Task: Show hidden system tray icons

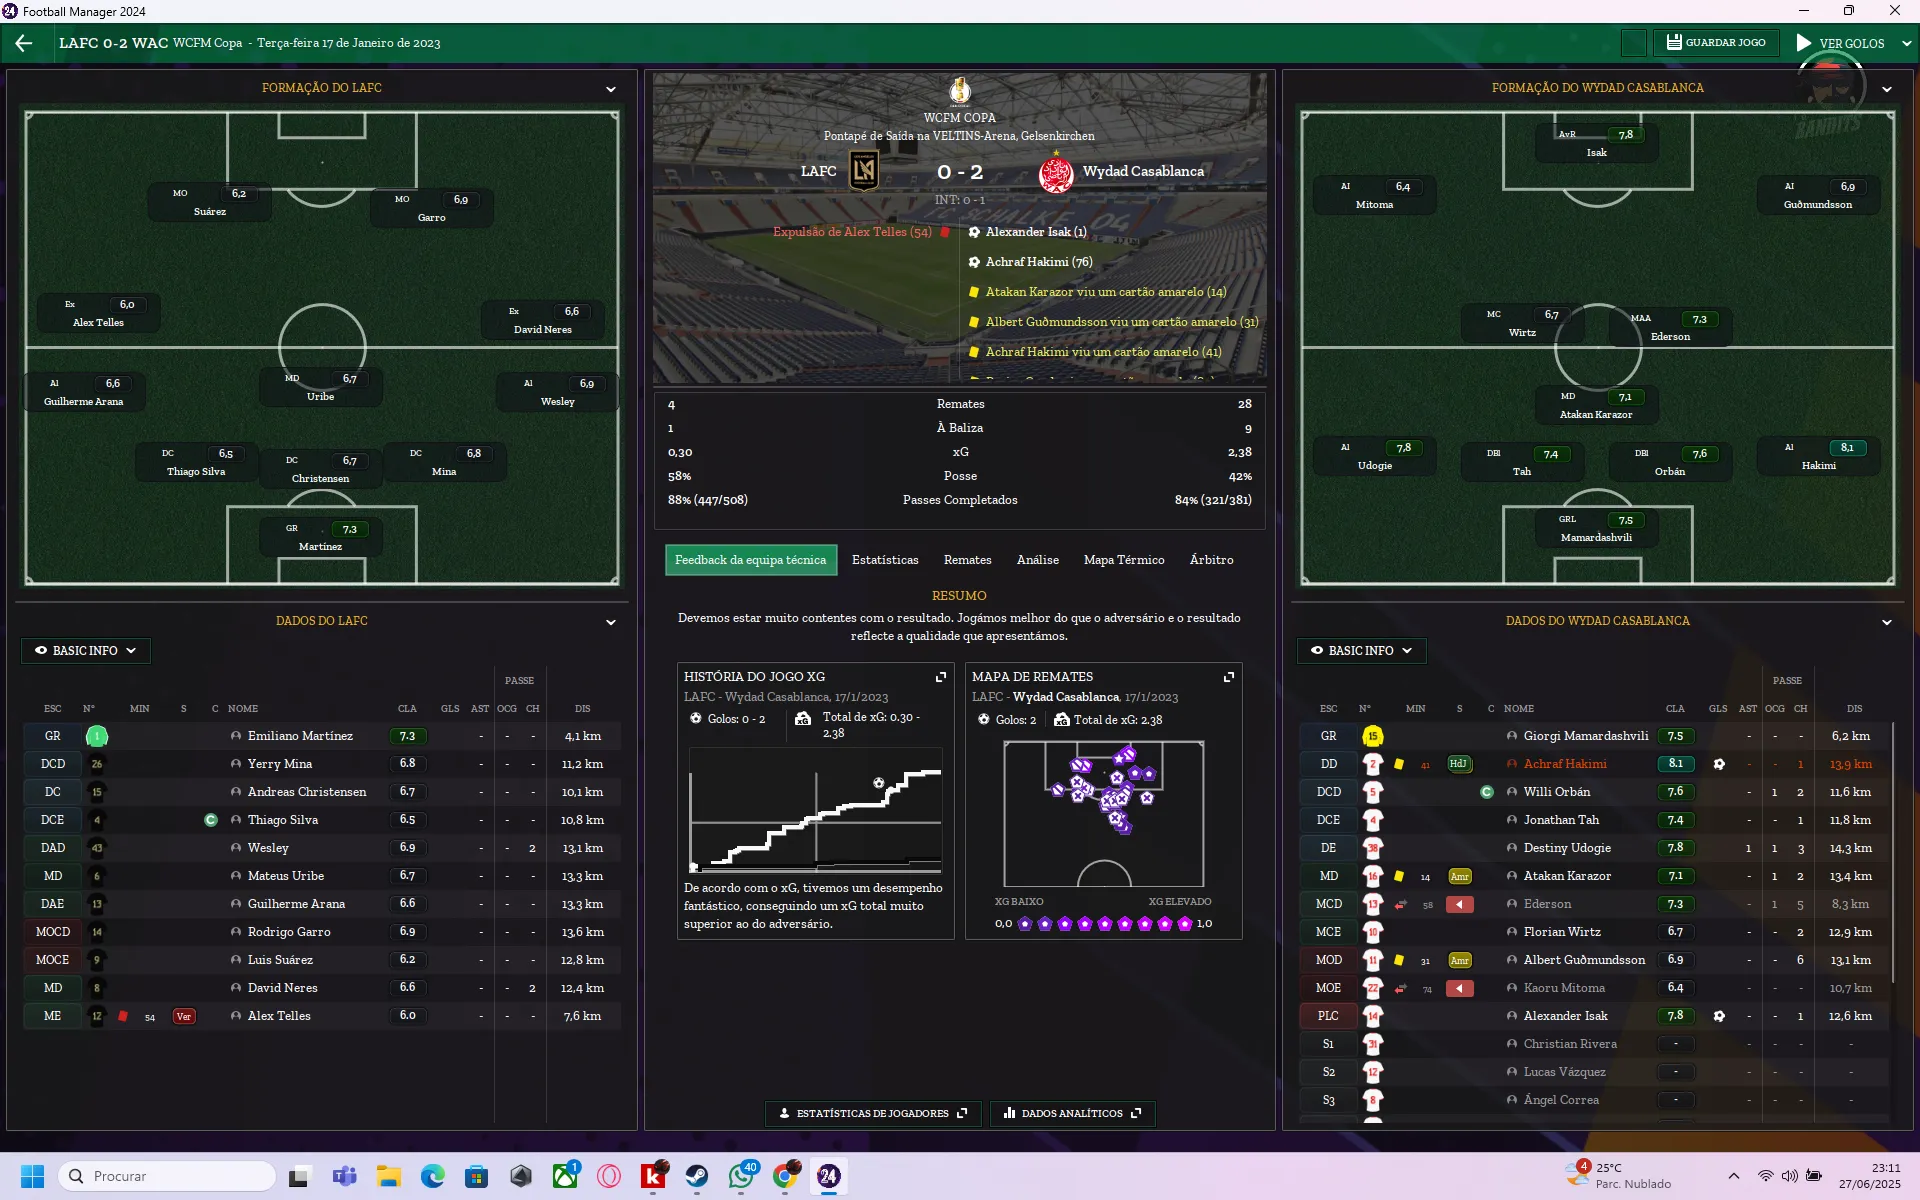Action: 1733,1176
